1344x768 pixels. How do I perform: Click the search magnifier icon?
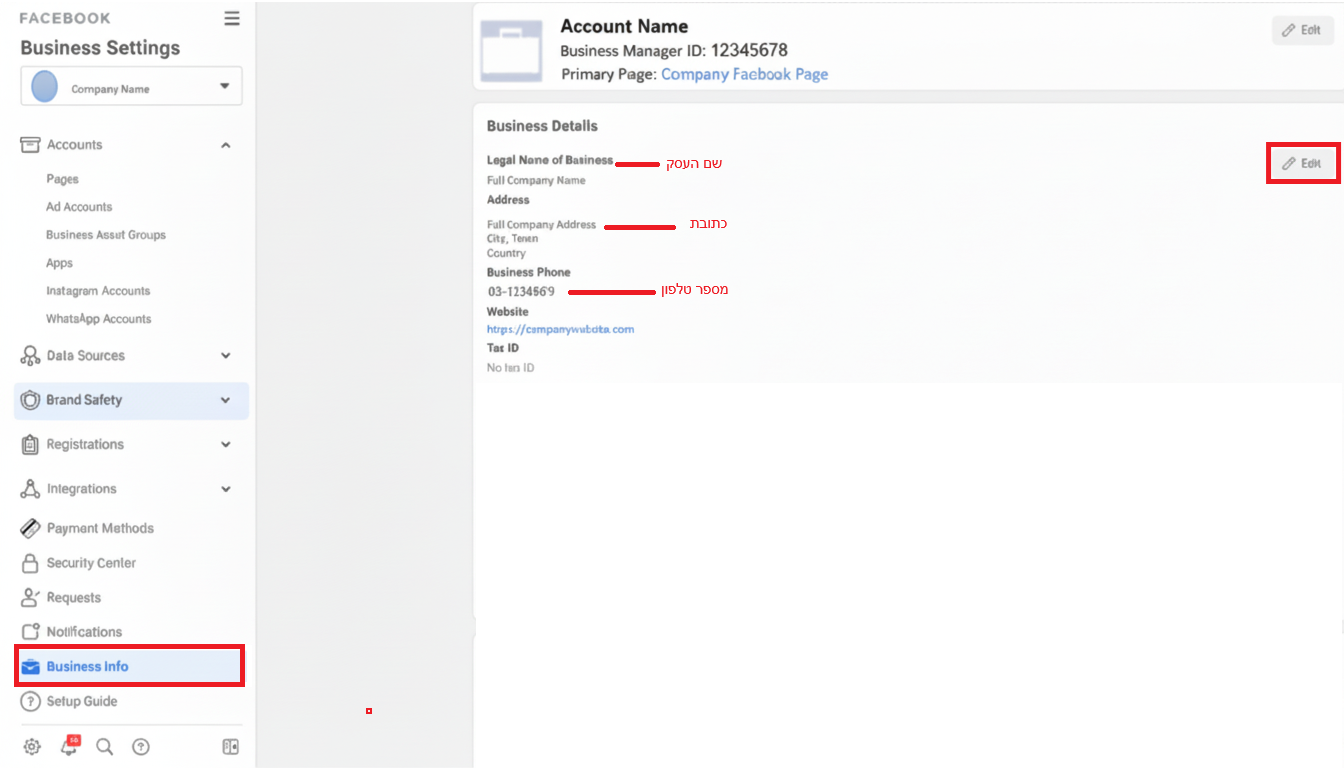pos(104,747)
